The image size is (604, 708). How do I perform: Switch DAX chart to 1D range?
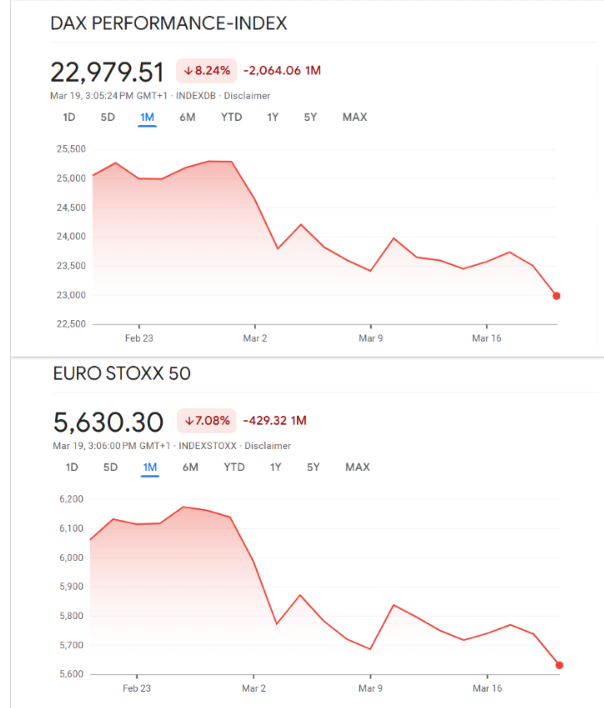(x=69, y=117)
